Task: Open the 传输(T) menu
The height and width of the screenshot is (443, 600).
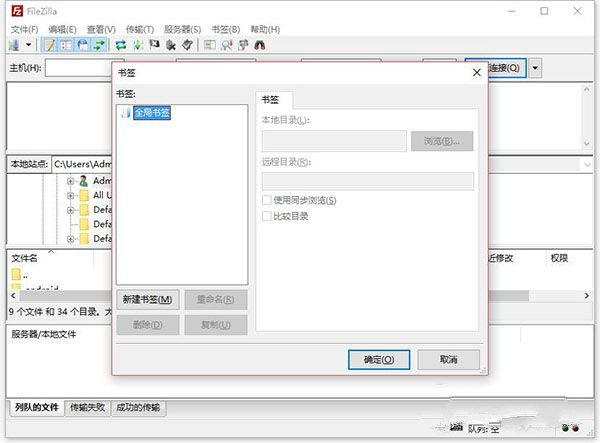Action: click(140, 29)
